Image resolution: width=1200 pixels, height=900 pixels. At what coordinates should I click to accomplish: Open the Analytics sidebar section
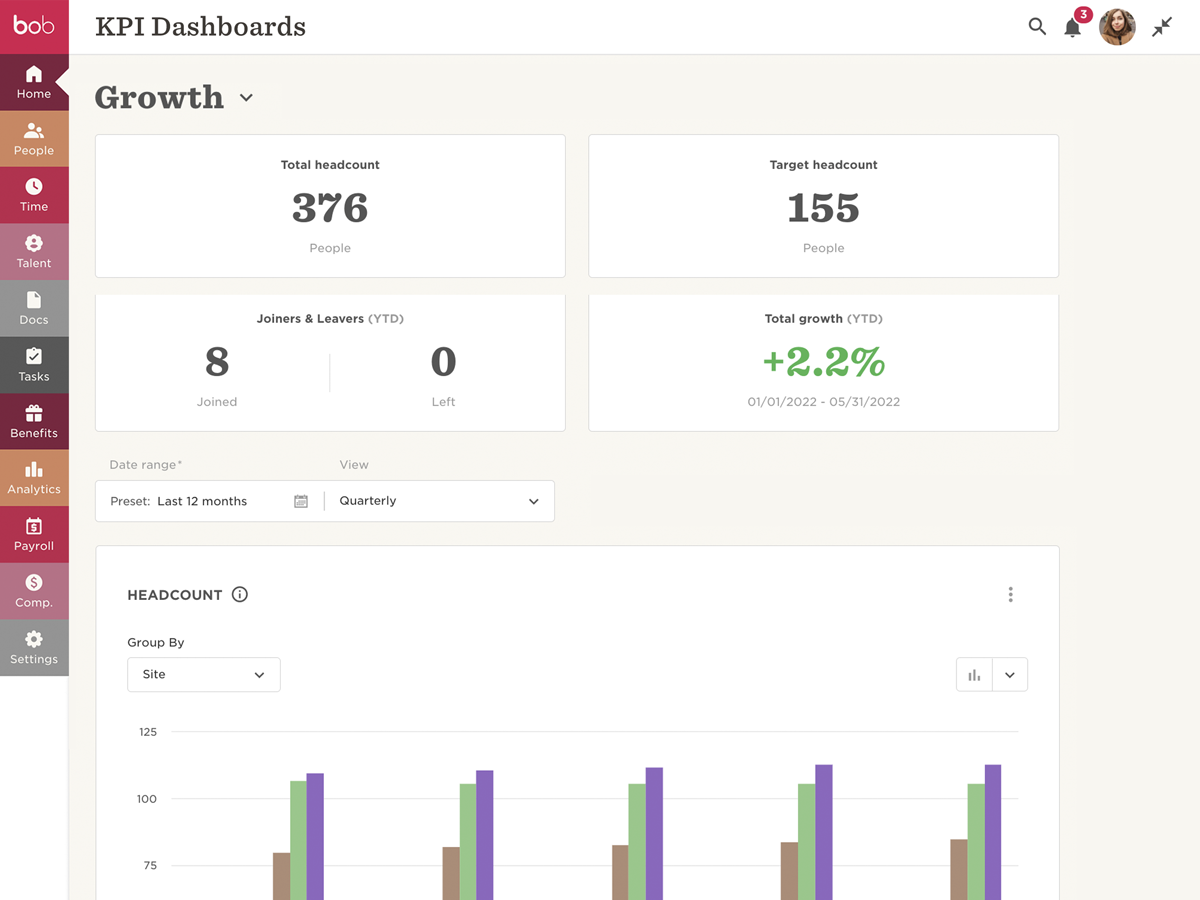click(x=34, y=478)
